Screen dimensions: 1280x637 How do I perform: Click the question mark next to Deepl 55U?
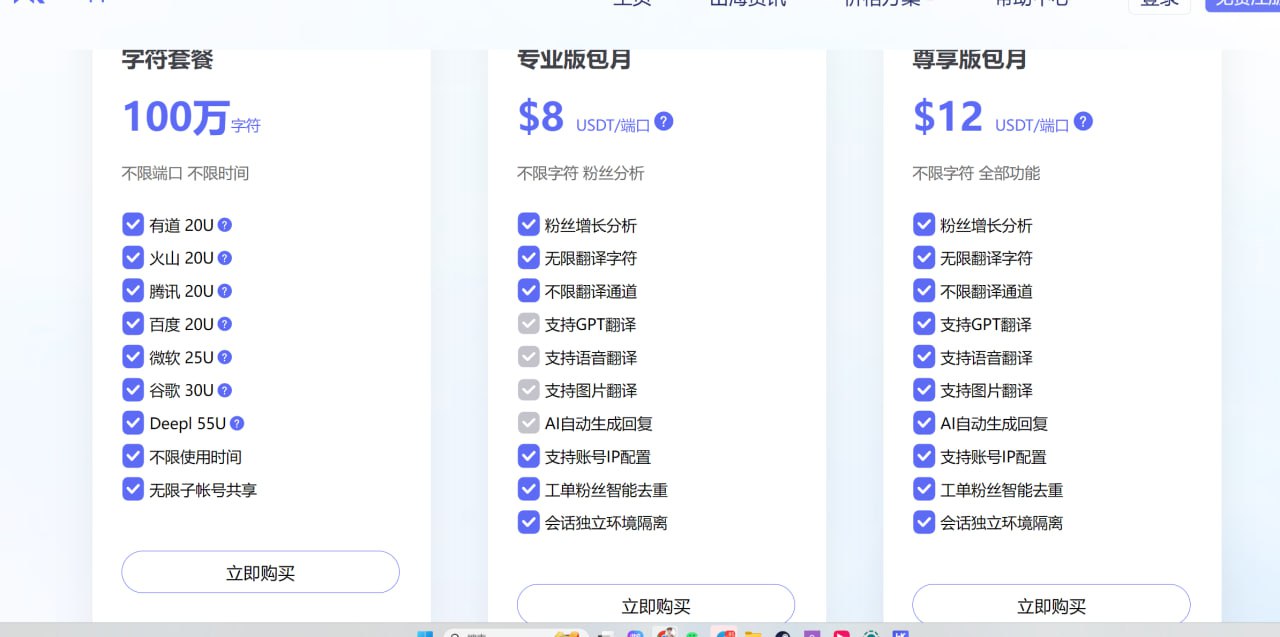237,423
